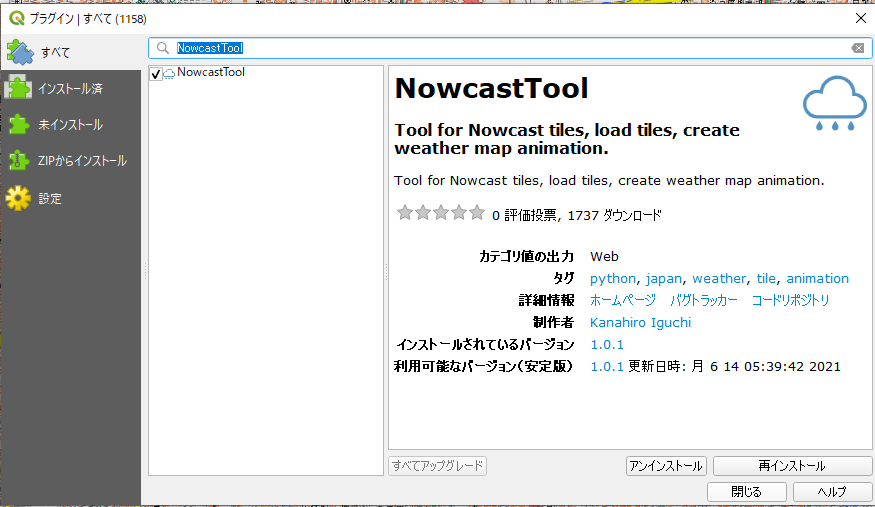
Task: Rate the plugin with second star
Action: pos(423,213)
